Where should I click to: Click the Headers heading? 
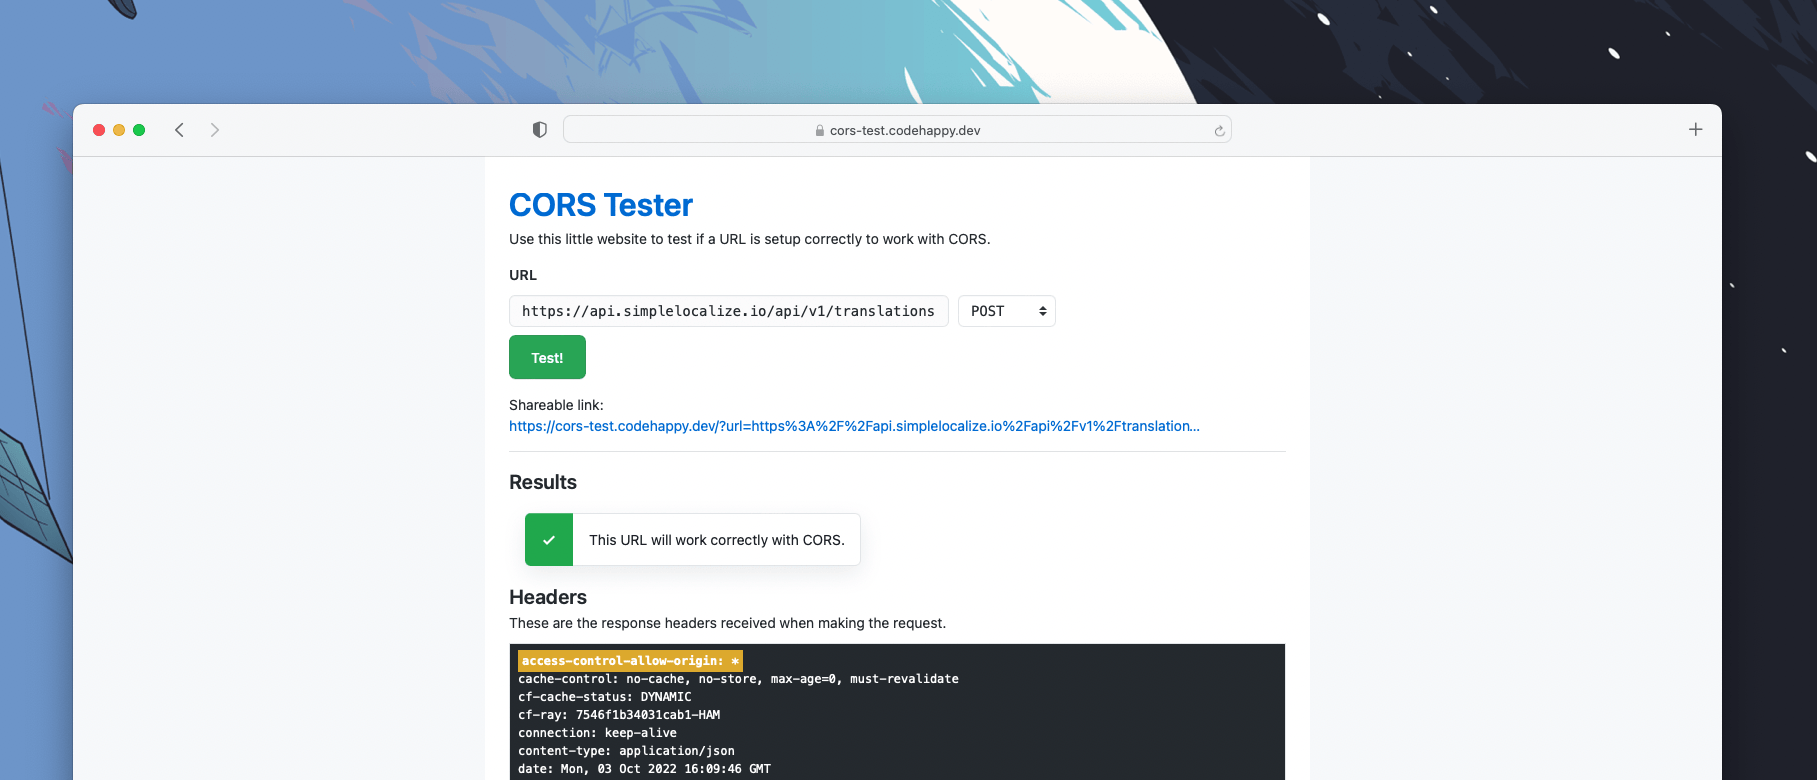coord(548,597)
